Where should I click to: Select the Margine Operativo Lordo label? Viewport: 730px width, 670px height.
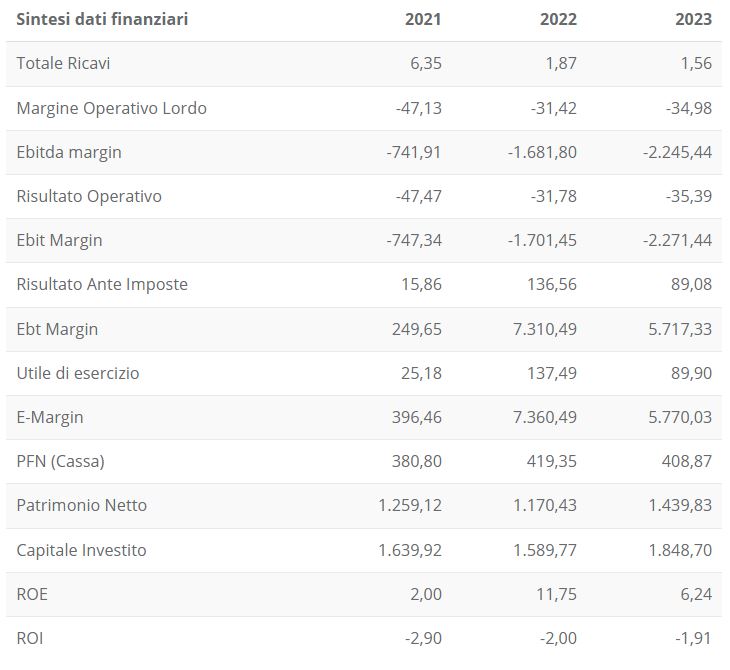pyautogui.click(x=112, y=108)
